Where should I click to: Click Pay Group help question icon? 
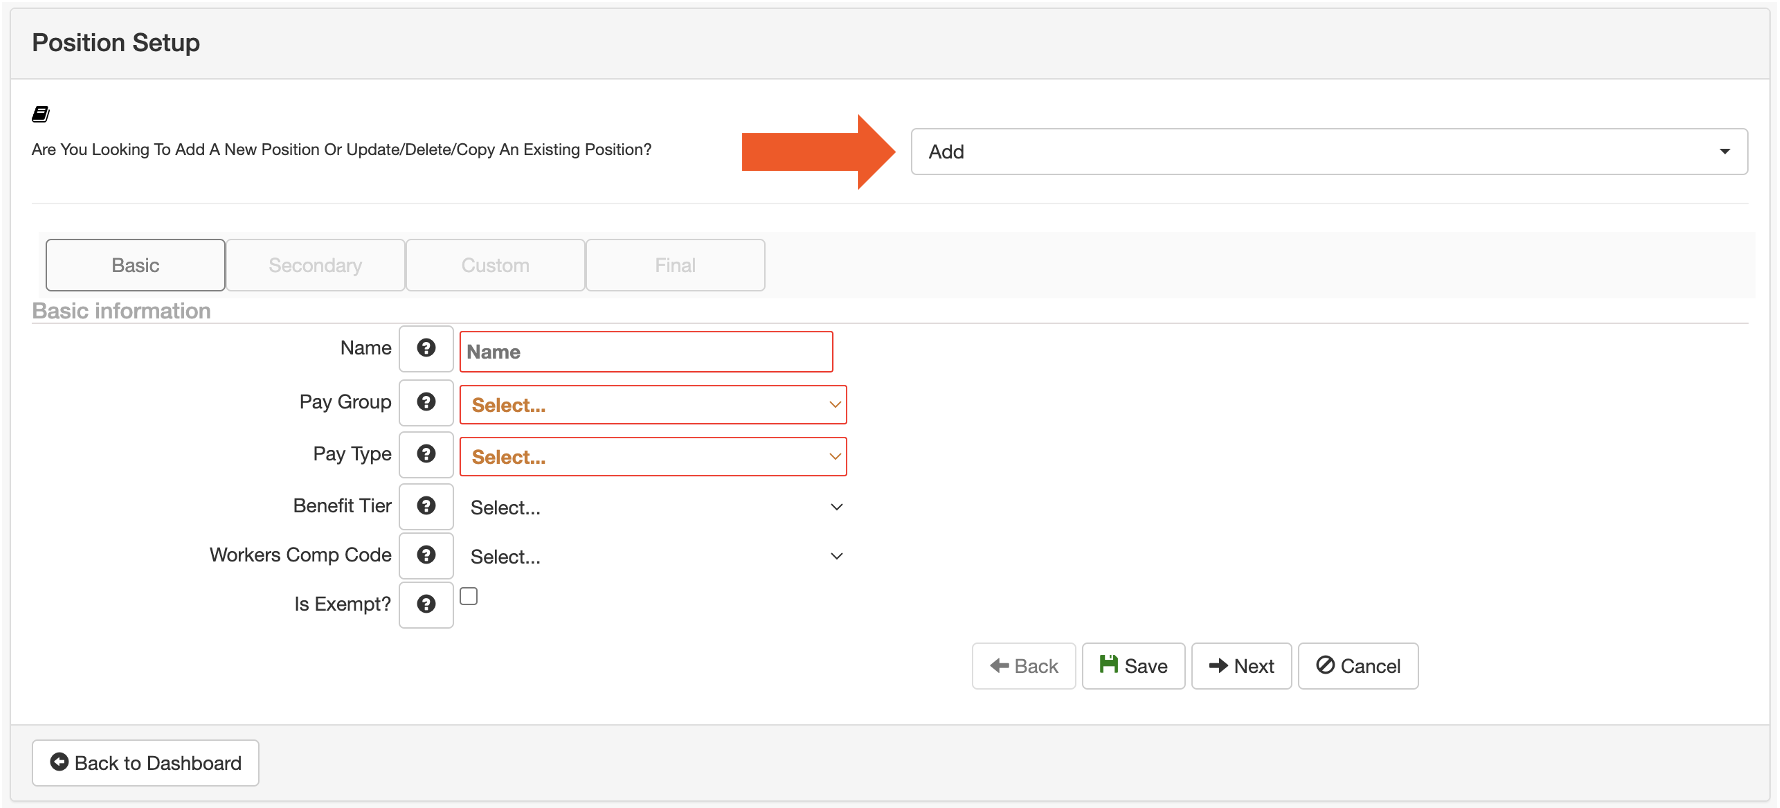[426, 402]
